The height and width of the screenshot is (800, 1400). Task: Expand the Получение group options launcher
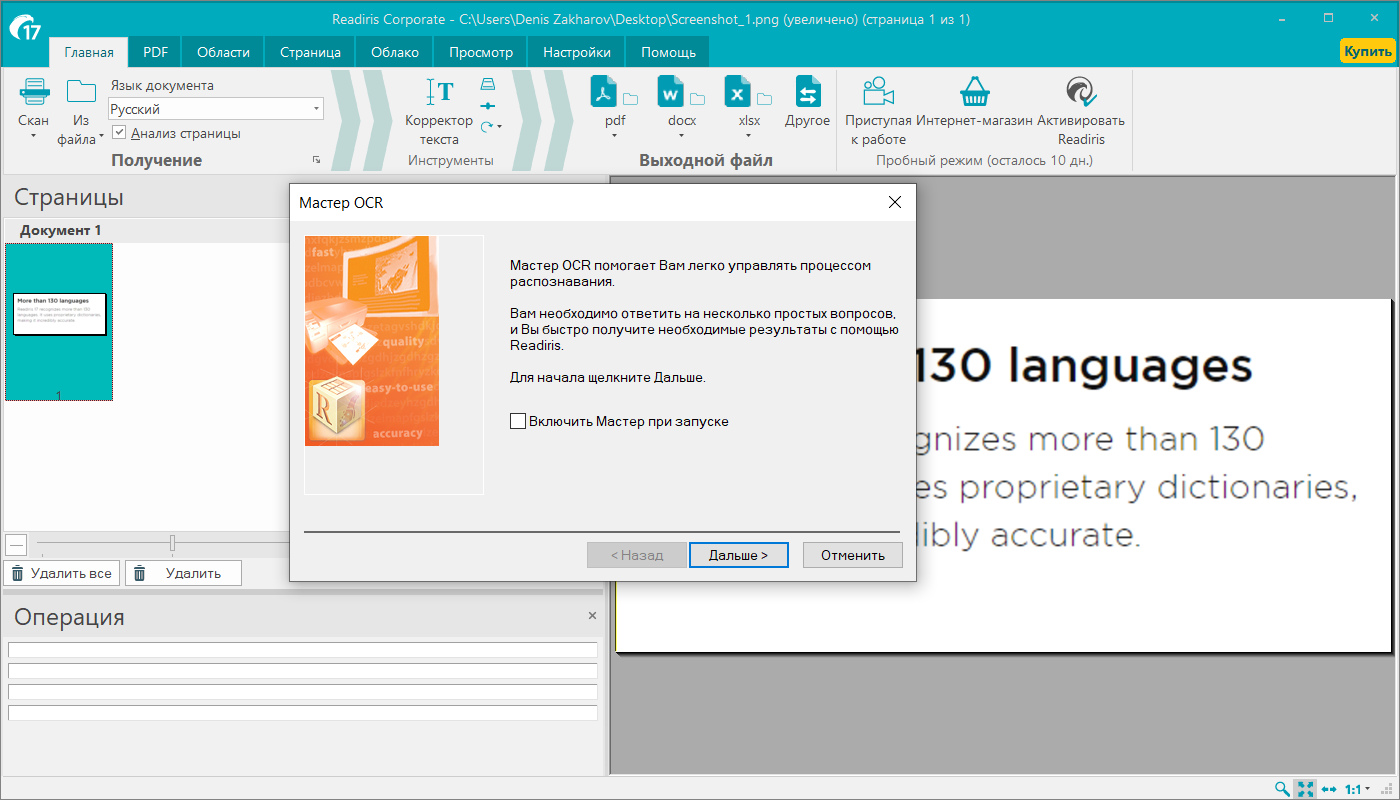click(316, 160)
